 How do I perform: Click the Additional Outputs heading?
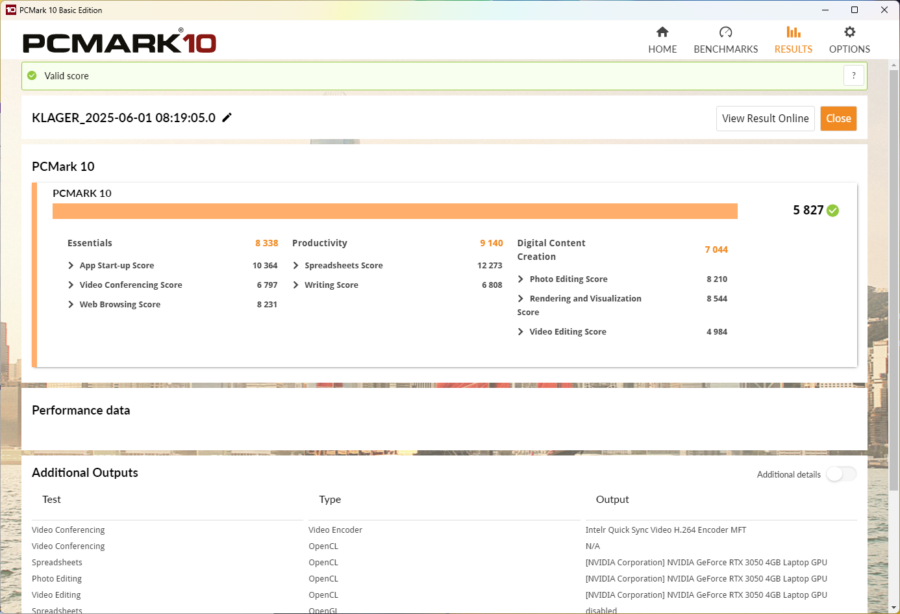(85, 472)
